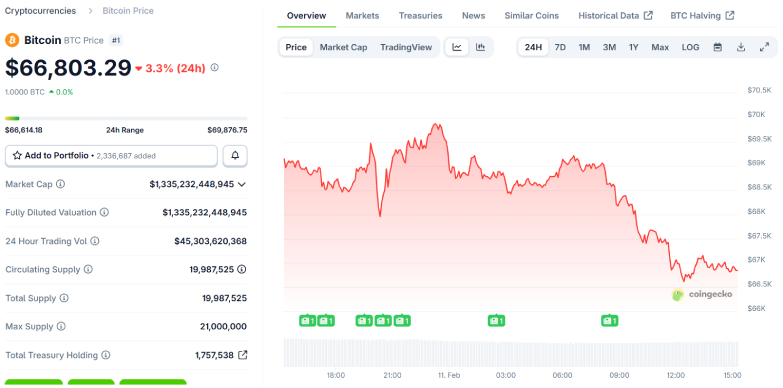
Task: Click the 1.0000 BTC conversion text
Action: pos(24,92)
